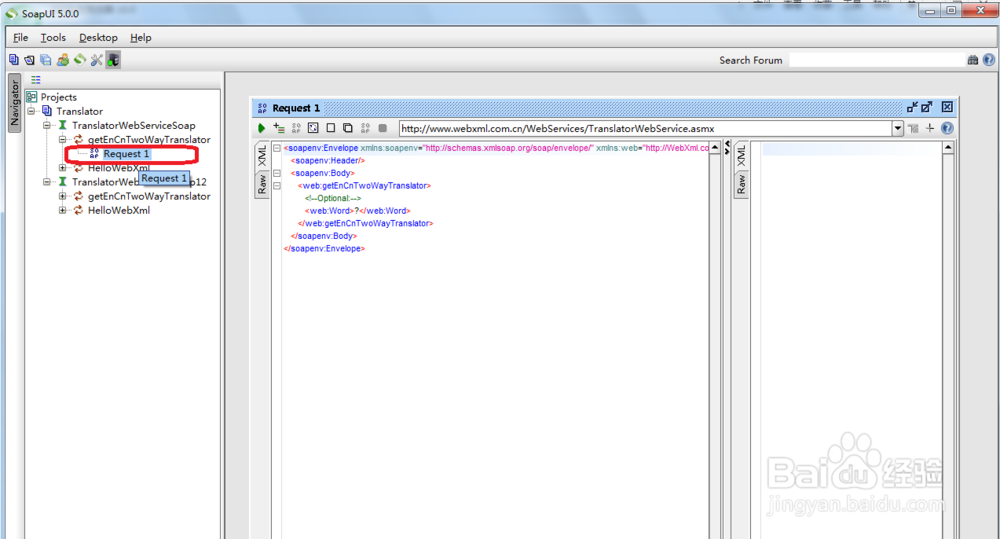Click the SOAP icon in Request 1 title
This screenshot has height=539, width=1000.
click(262, 108)
